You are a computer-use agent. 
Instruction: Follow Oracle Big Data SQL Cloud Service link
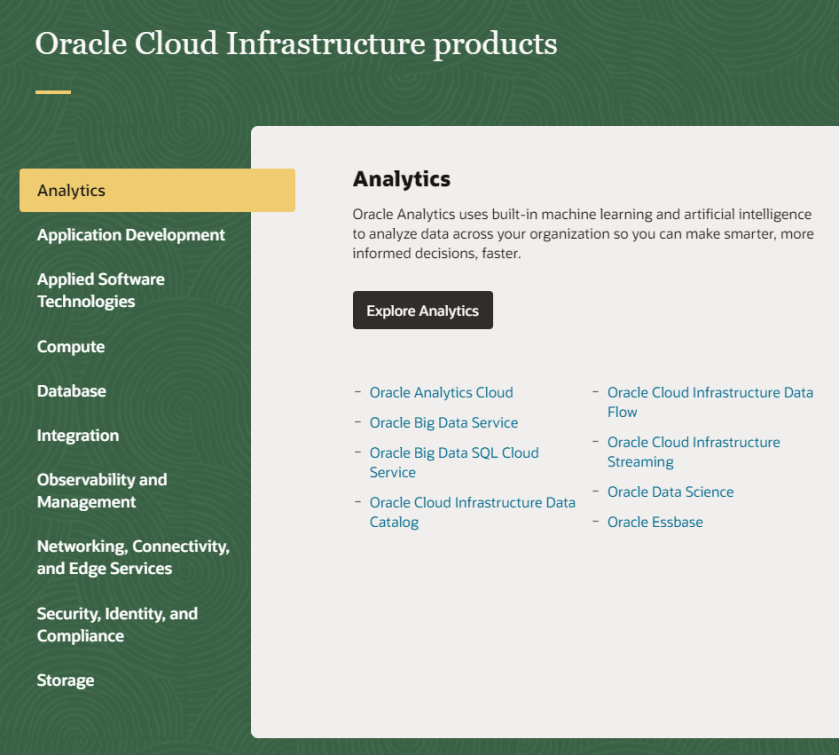pos(453,462)
